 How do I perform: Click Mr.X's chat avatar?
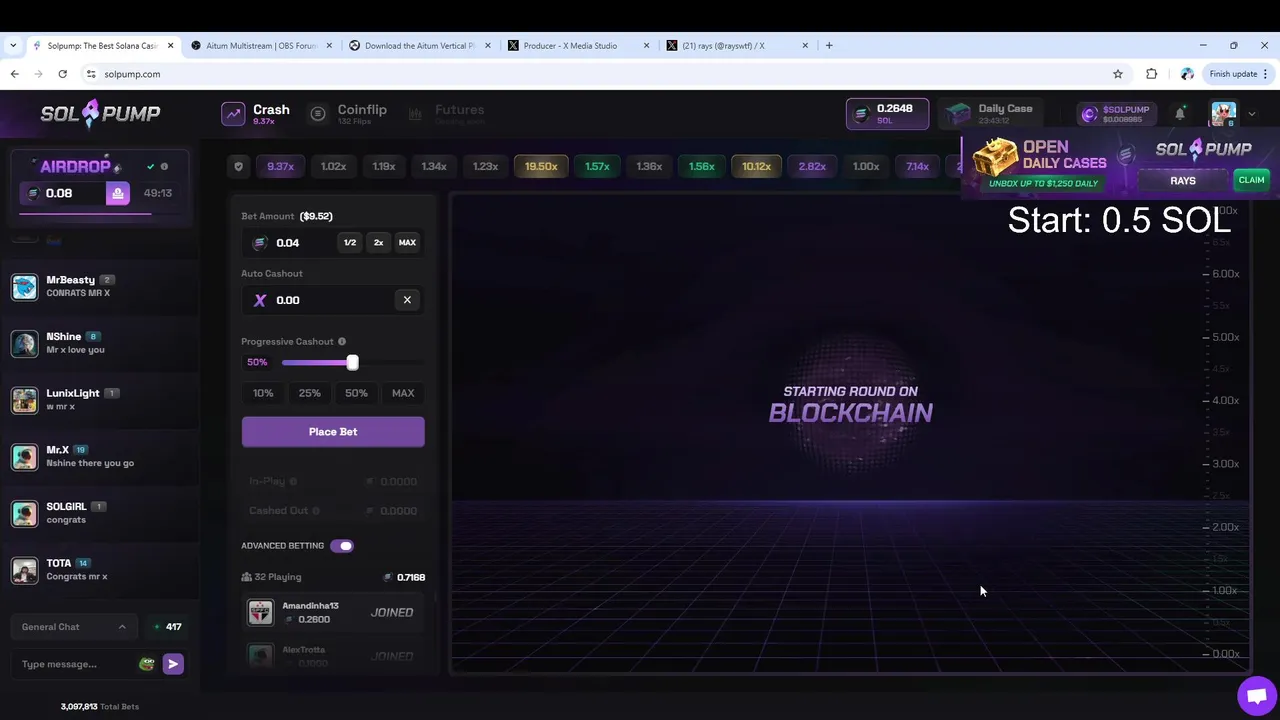pyautogui.click(x=24, y=457)
